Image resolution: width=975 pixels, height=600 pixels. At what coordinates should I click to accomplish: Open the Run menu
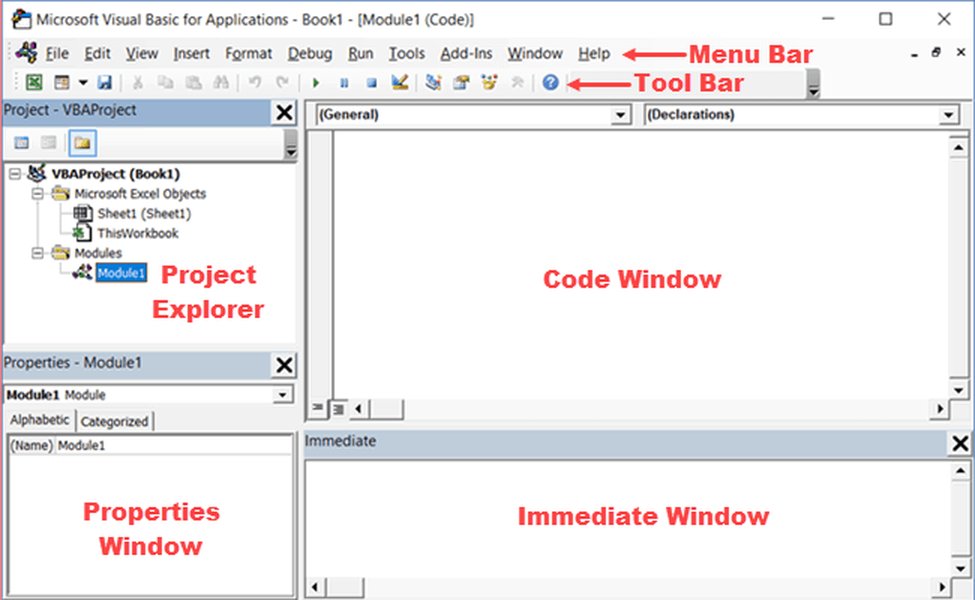[x=361, y=53]
